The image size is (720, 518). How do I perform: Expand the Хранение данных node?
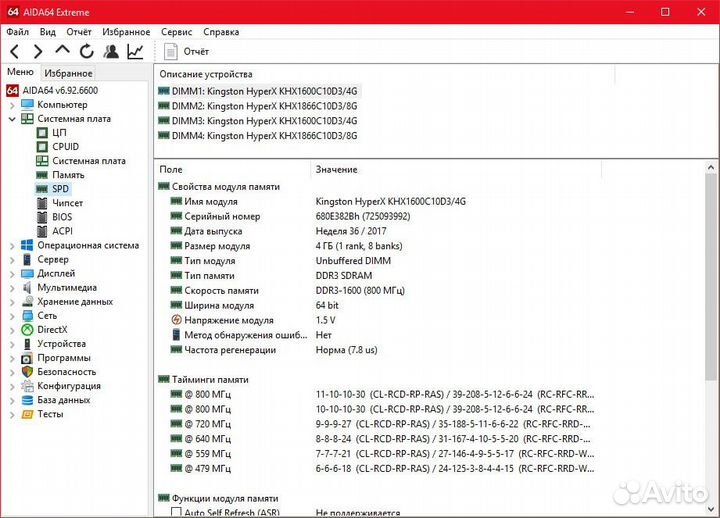[x=12, y=302]
